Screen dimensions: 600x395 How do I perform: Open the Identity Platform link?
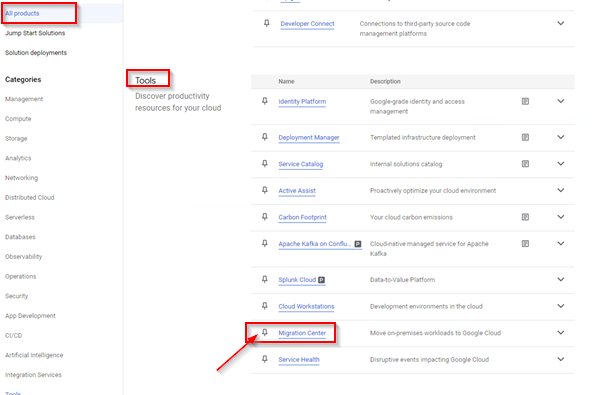[302, 102]
